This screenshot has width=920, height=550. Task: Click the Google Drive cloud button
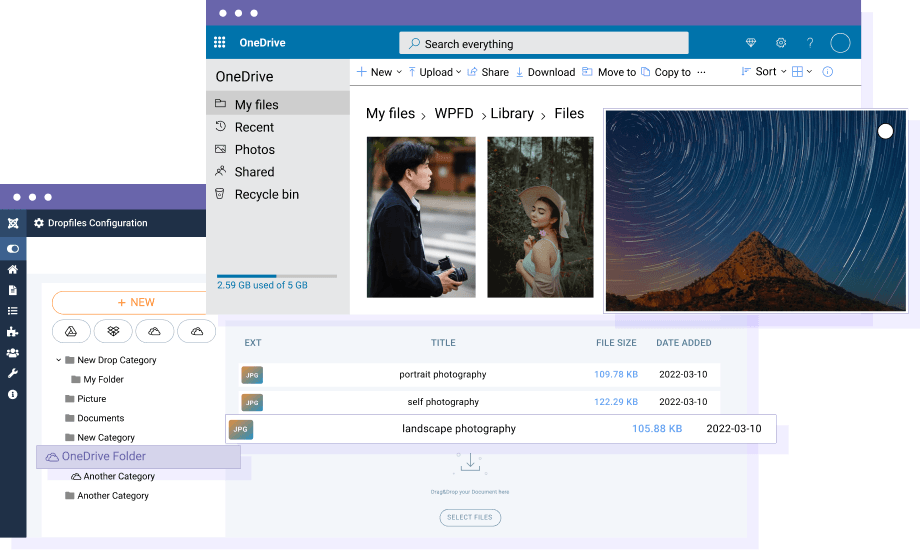pos(72,331)
